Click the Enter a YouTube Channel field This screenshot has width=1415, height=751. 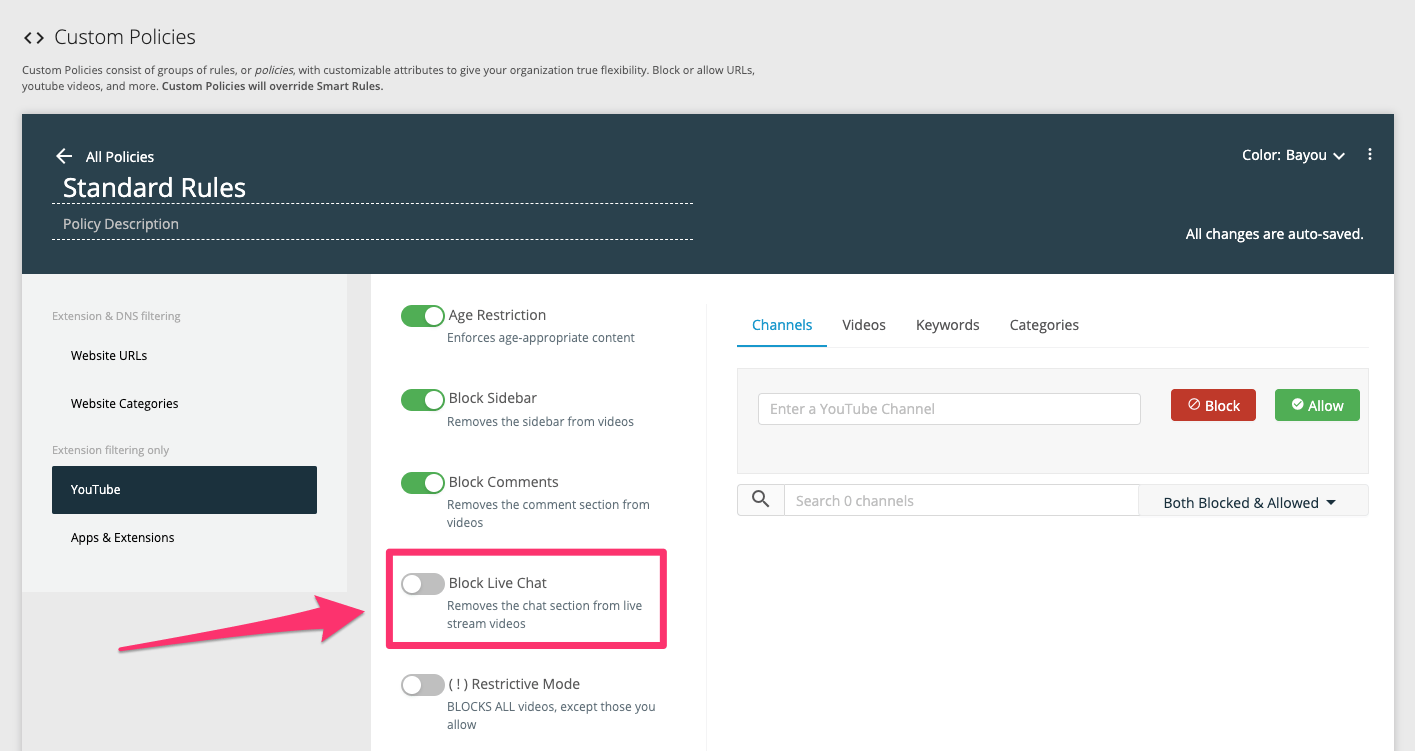point(949,409)
